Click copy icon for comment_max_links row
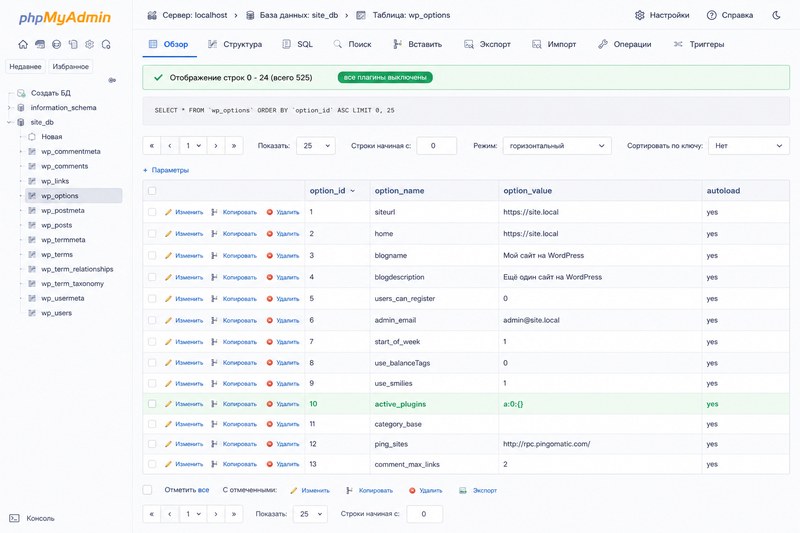Screen dimensions: 800x533 pyautogui.click(x=214, y=464)
